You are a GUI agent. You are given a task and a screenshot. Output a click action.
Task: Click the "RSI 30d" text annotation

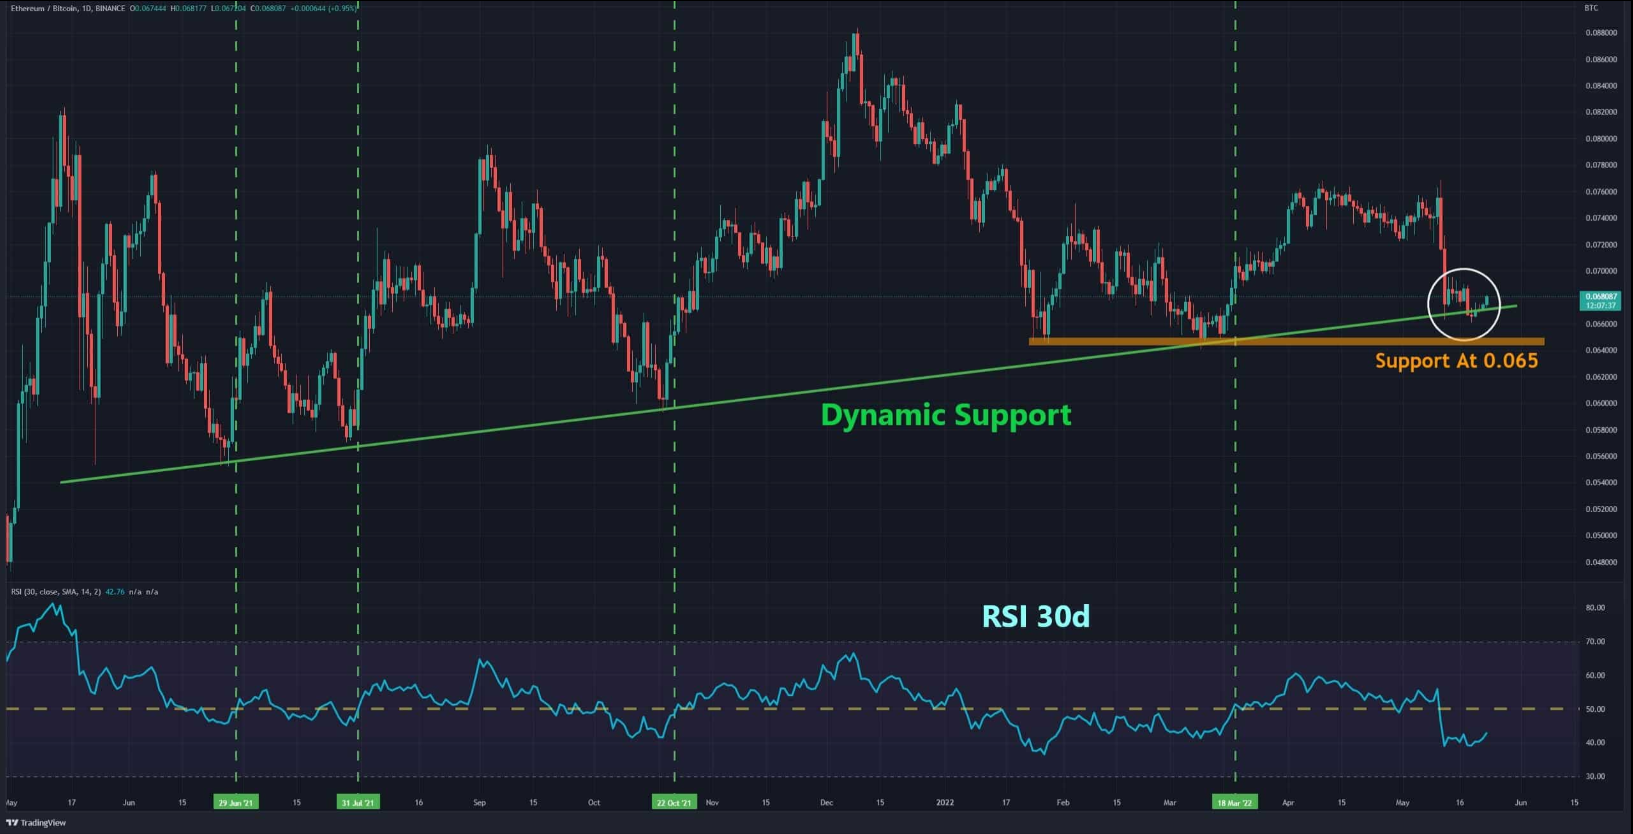coord(1035,616)
